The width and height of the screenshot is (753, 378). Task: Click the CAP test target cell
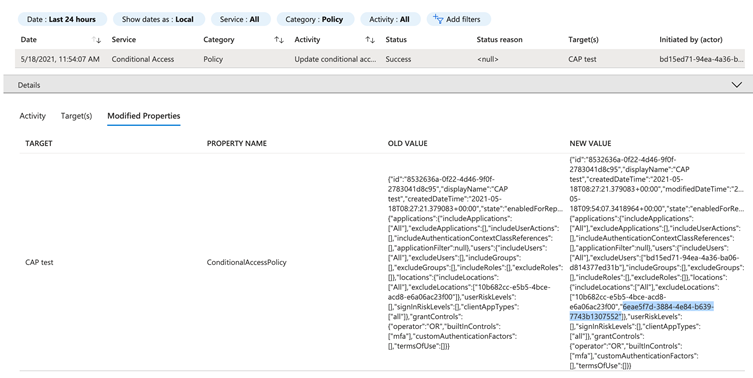click(39, 262)
